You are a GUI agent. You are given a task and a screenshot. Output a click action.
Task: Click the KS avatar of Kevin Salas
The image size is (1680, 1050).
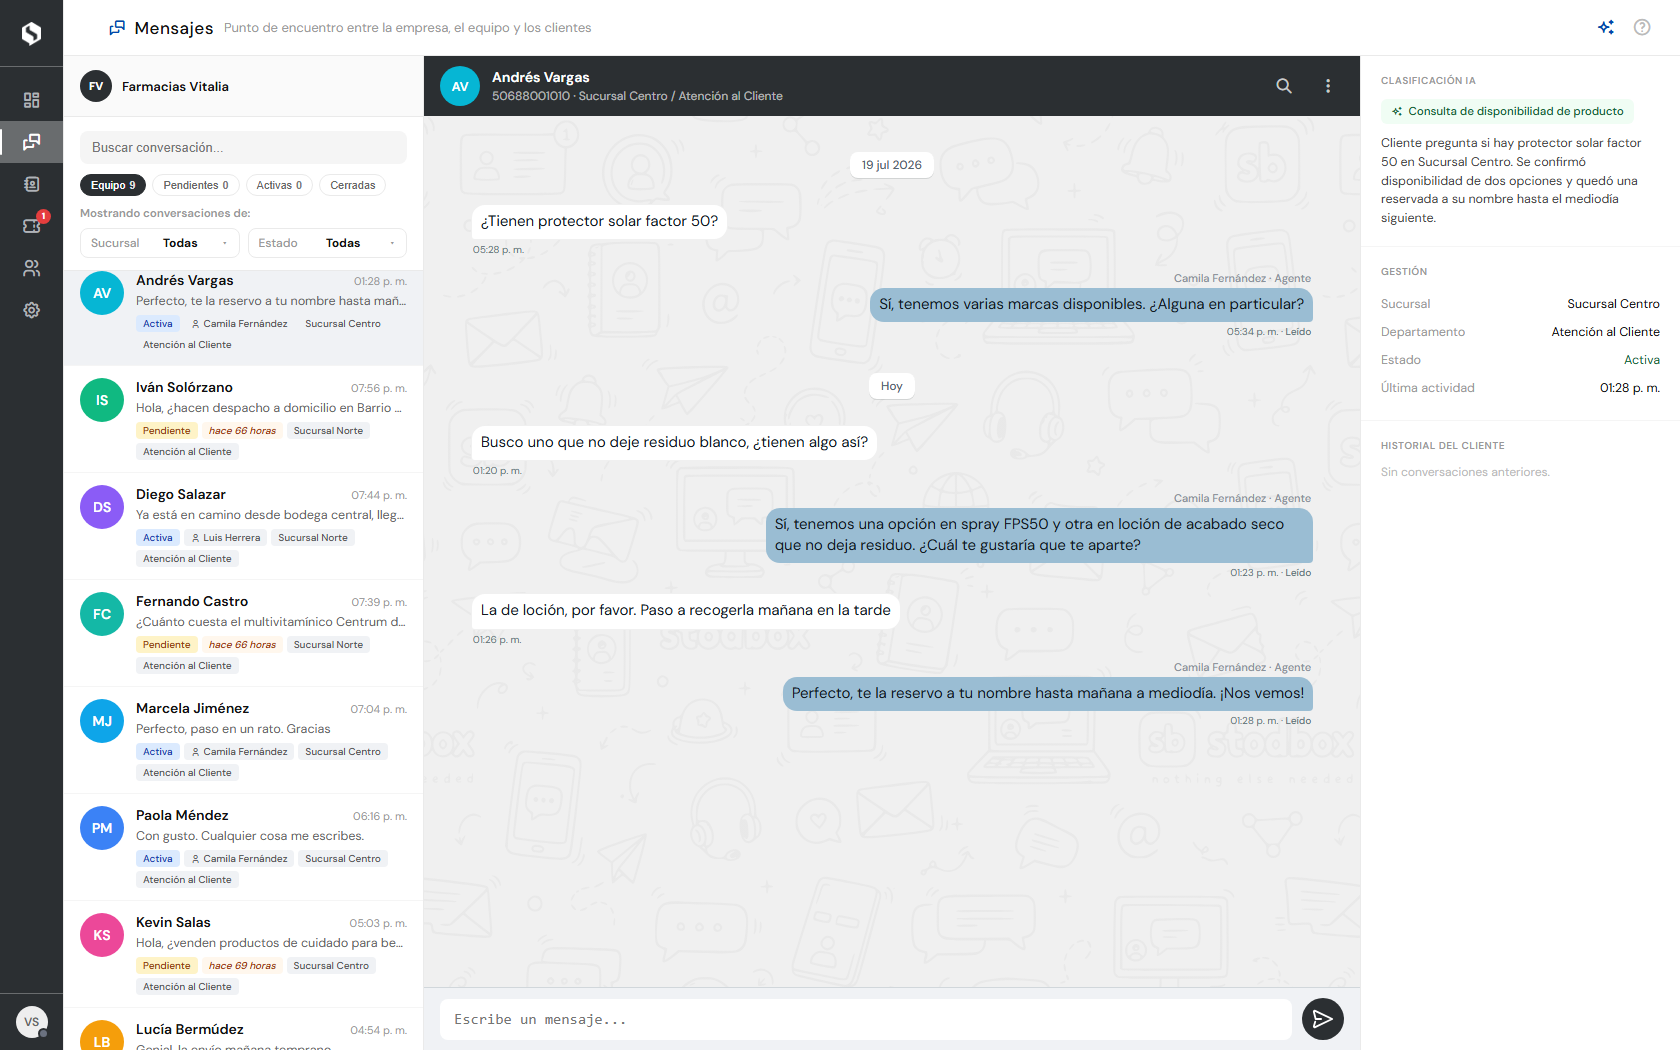click(x=102, y=935)
